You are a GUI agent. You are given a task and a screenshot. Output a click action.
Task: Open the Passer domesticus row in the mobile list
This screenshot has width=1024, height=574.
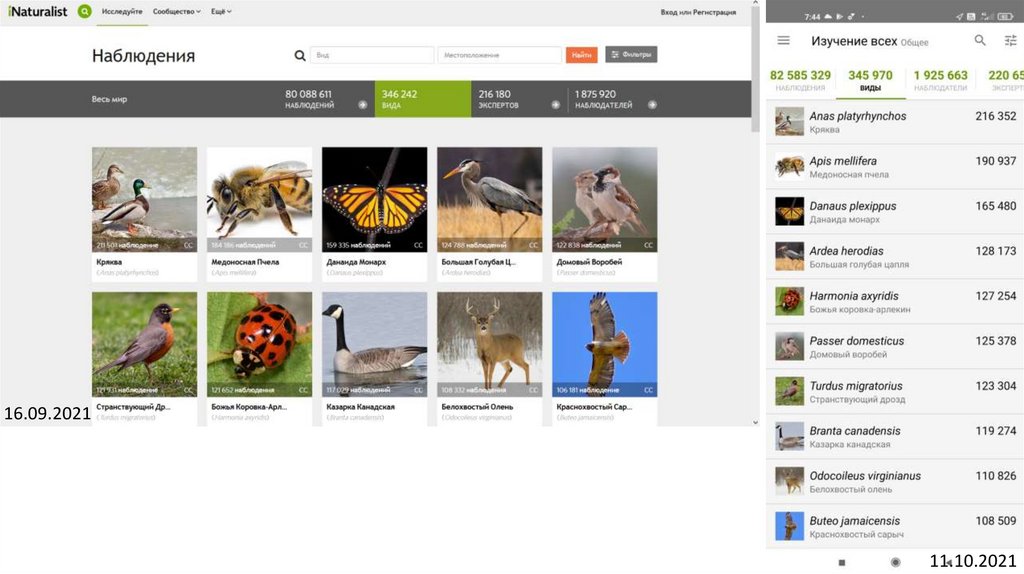[x=895, y=347]
